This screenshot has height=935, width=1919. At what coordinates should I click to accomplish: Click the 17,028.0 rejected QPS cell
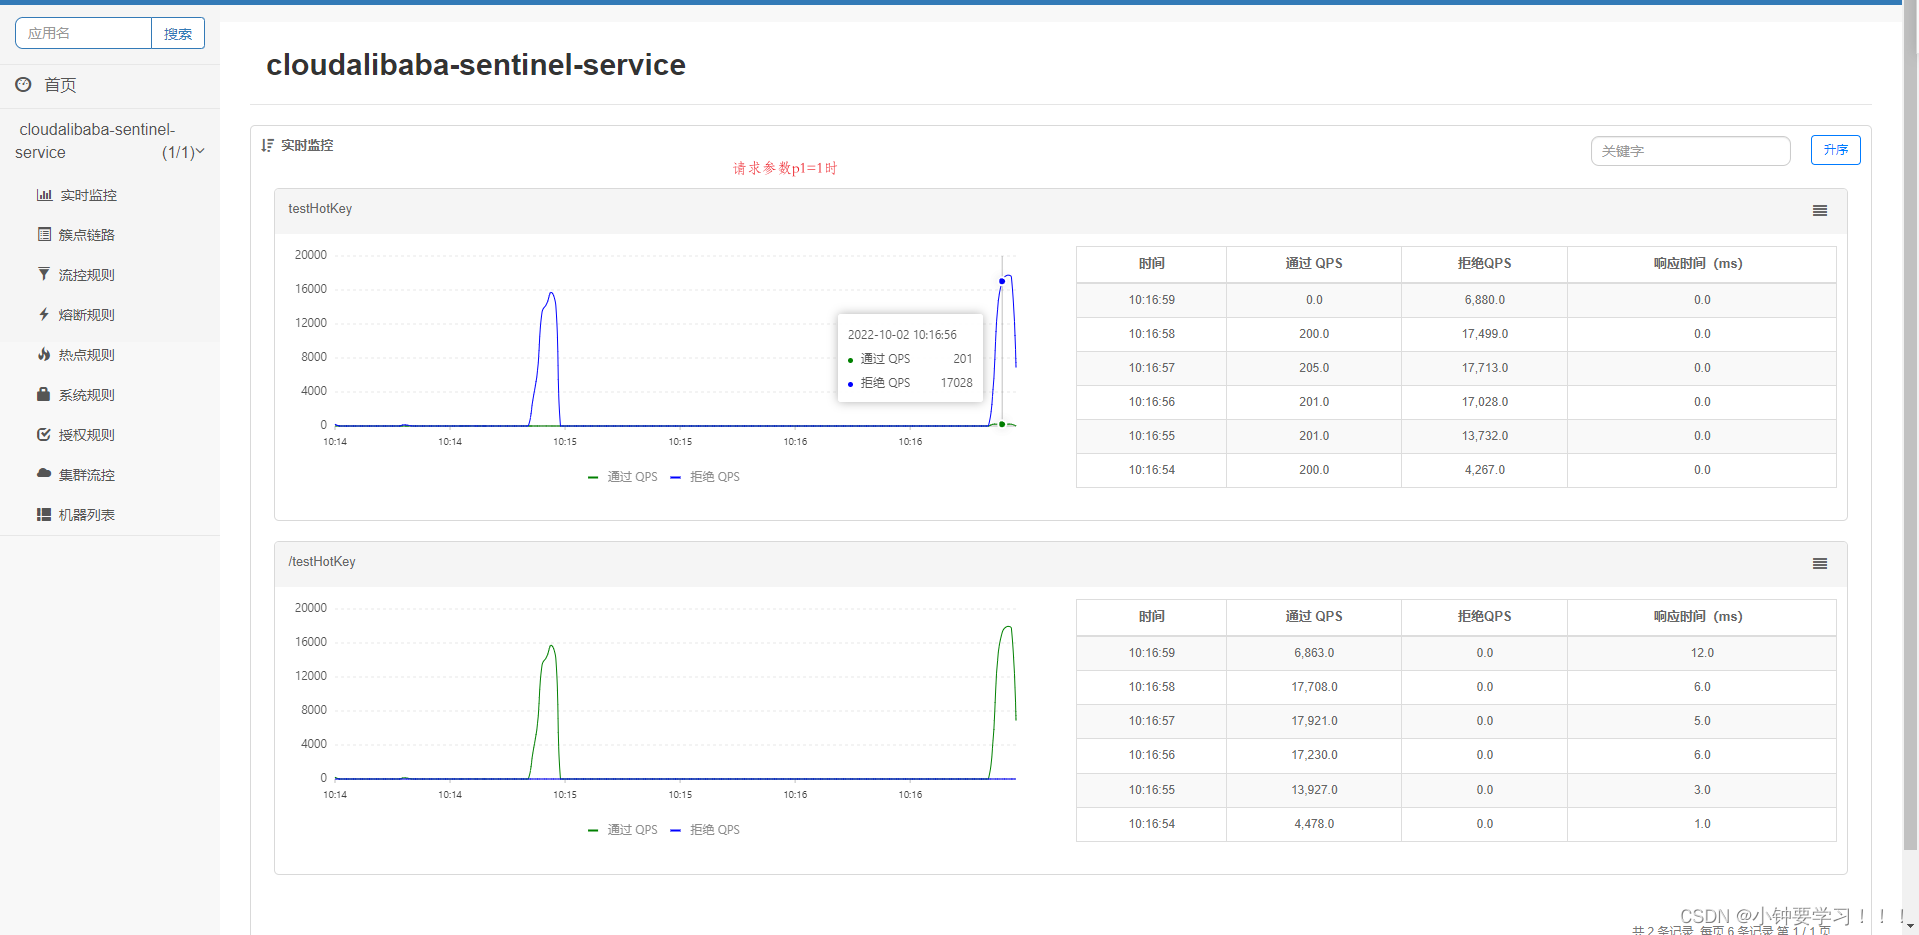point(1484,402)
